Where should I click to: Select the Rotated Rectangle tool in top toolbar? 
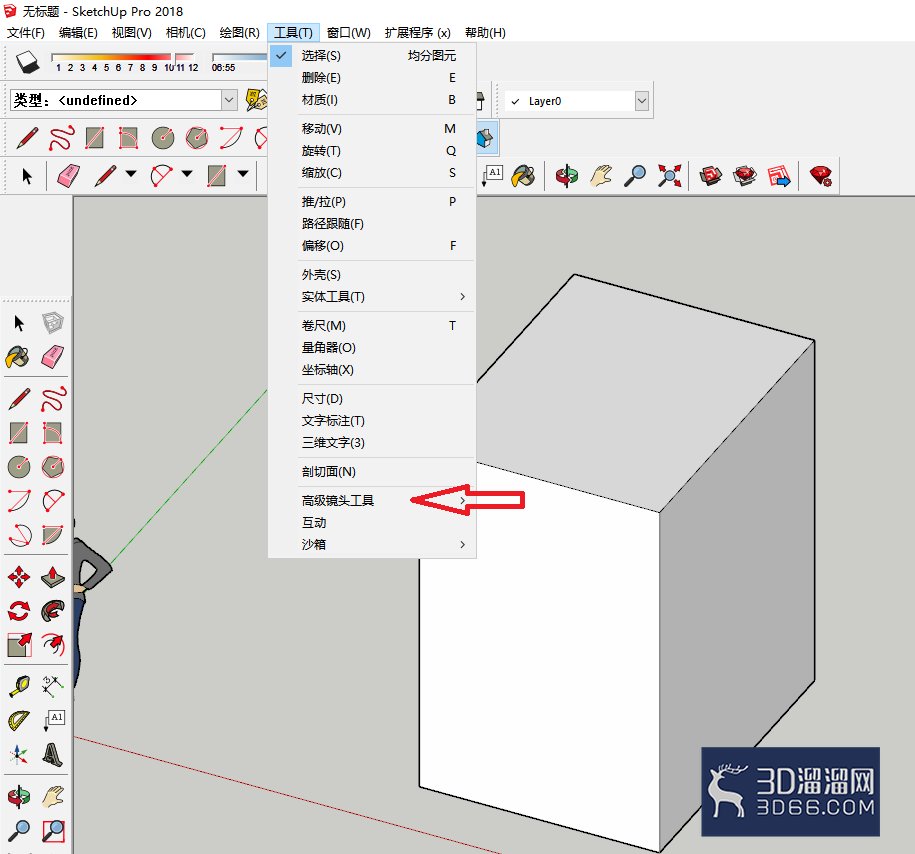point(128,138)
